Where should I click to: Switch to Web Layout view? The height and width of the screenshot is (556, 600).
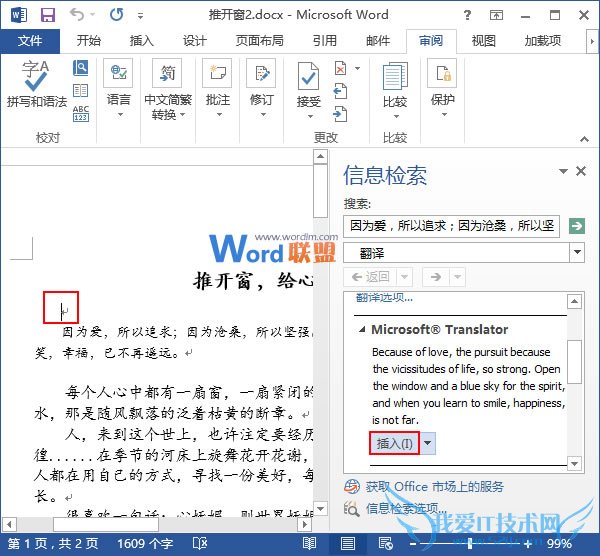(385, 543)
